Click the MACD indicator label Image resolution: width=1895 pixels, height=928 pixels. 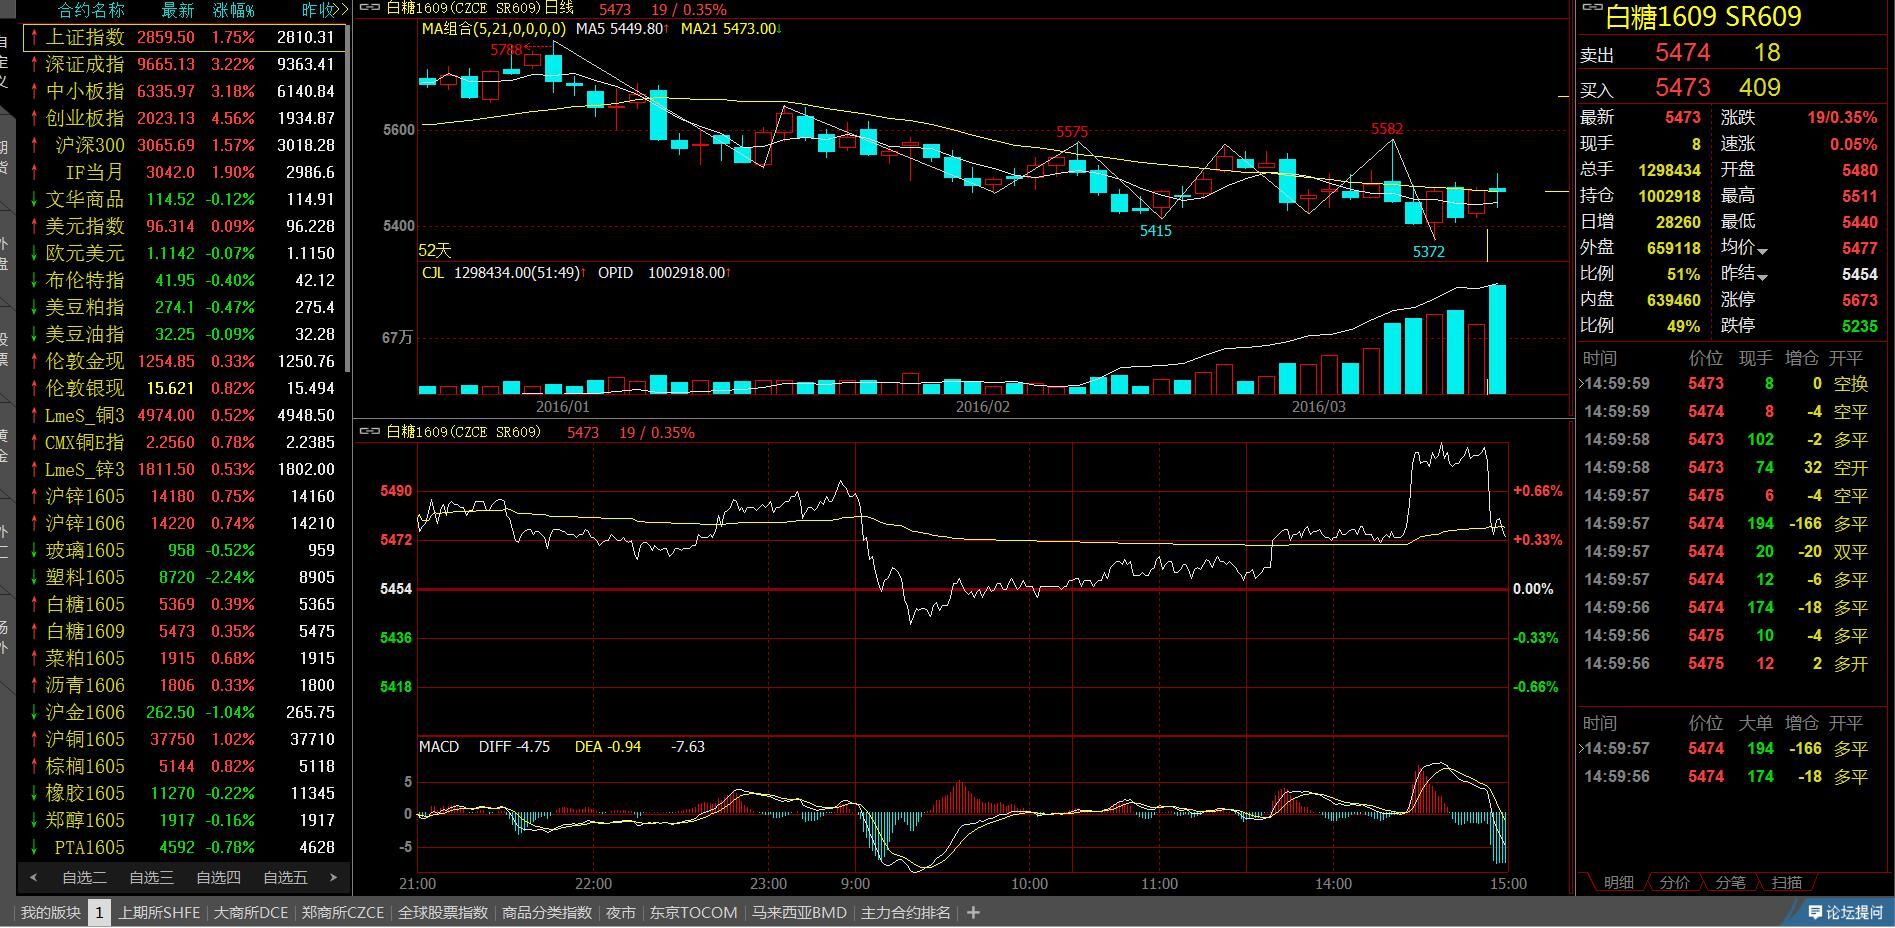pyautogui.click(x=438, y=746)
